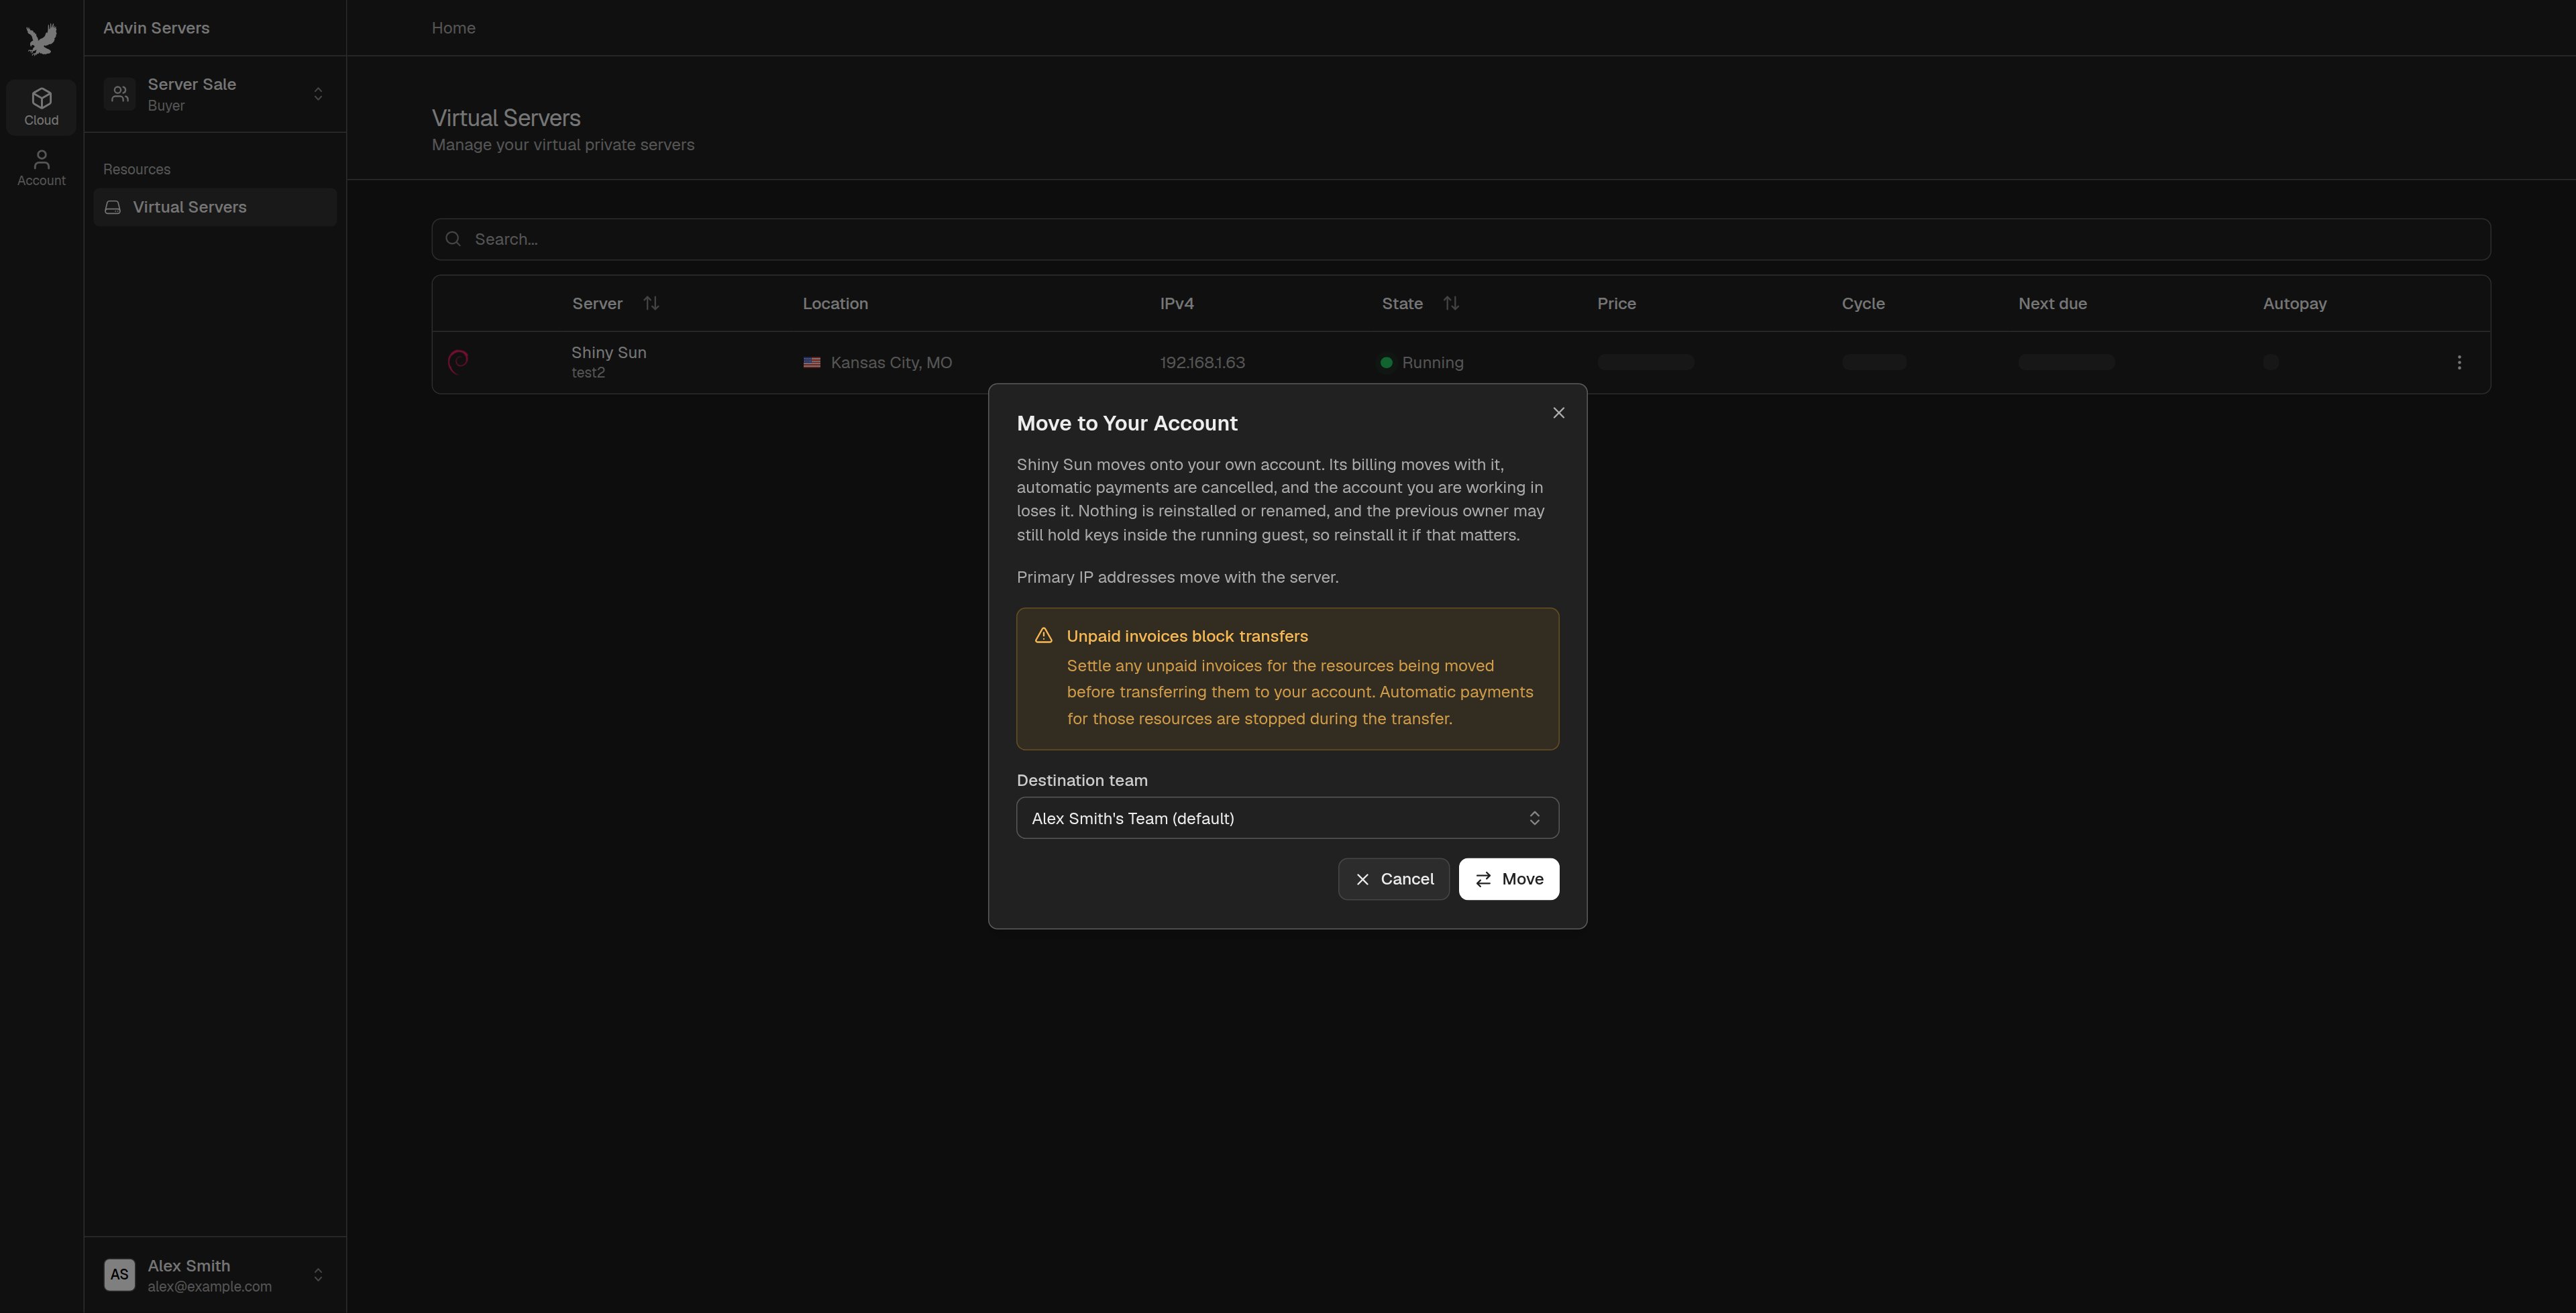This screenshot has height=1313, width=2576.
Task: Click the Next due column header
Action: coord(2052,303)
